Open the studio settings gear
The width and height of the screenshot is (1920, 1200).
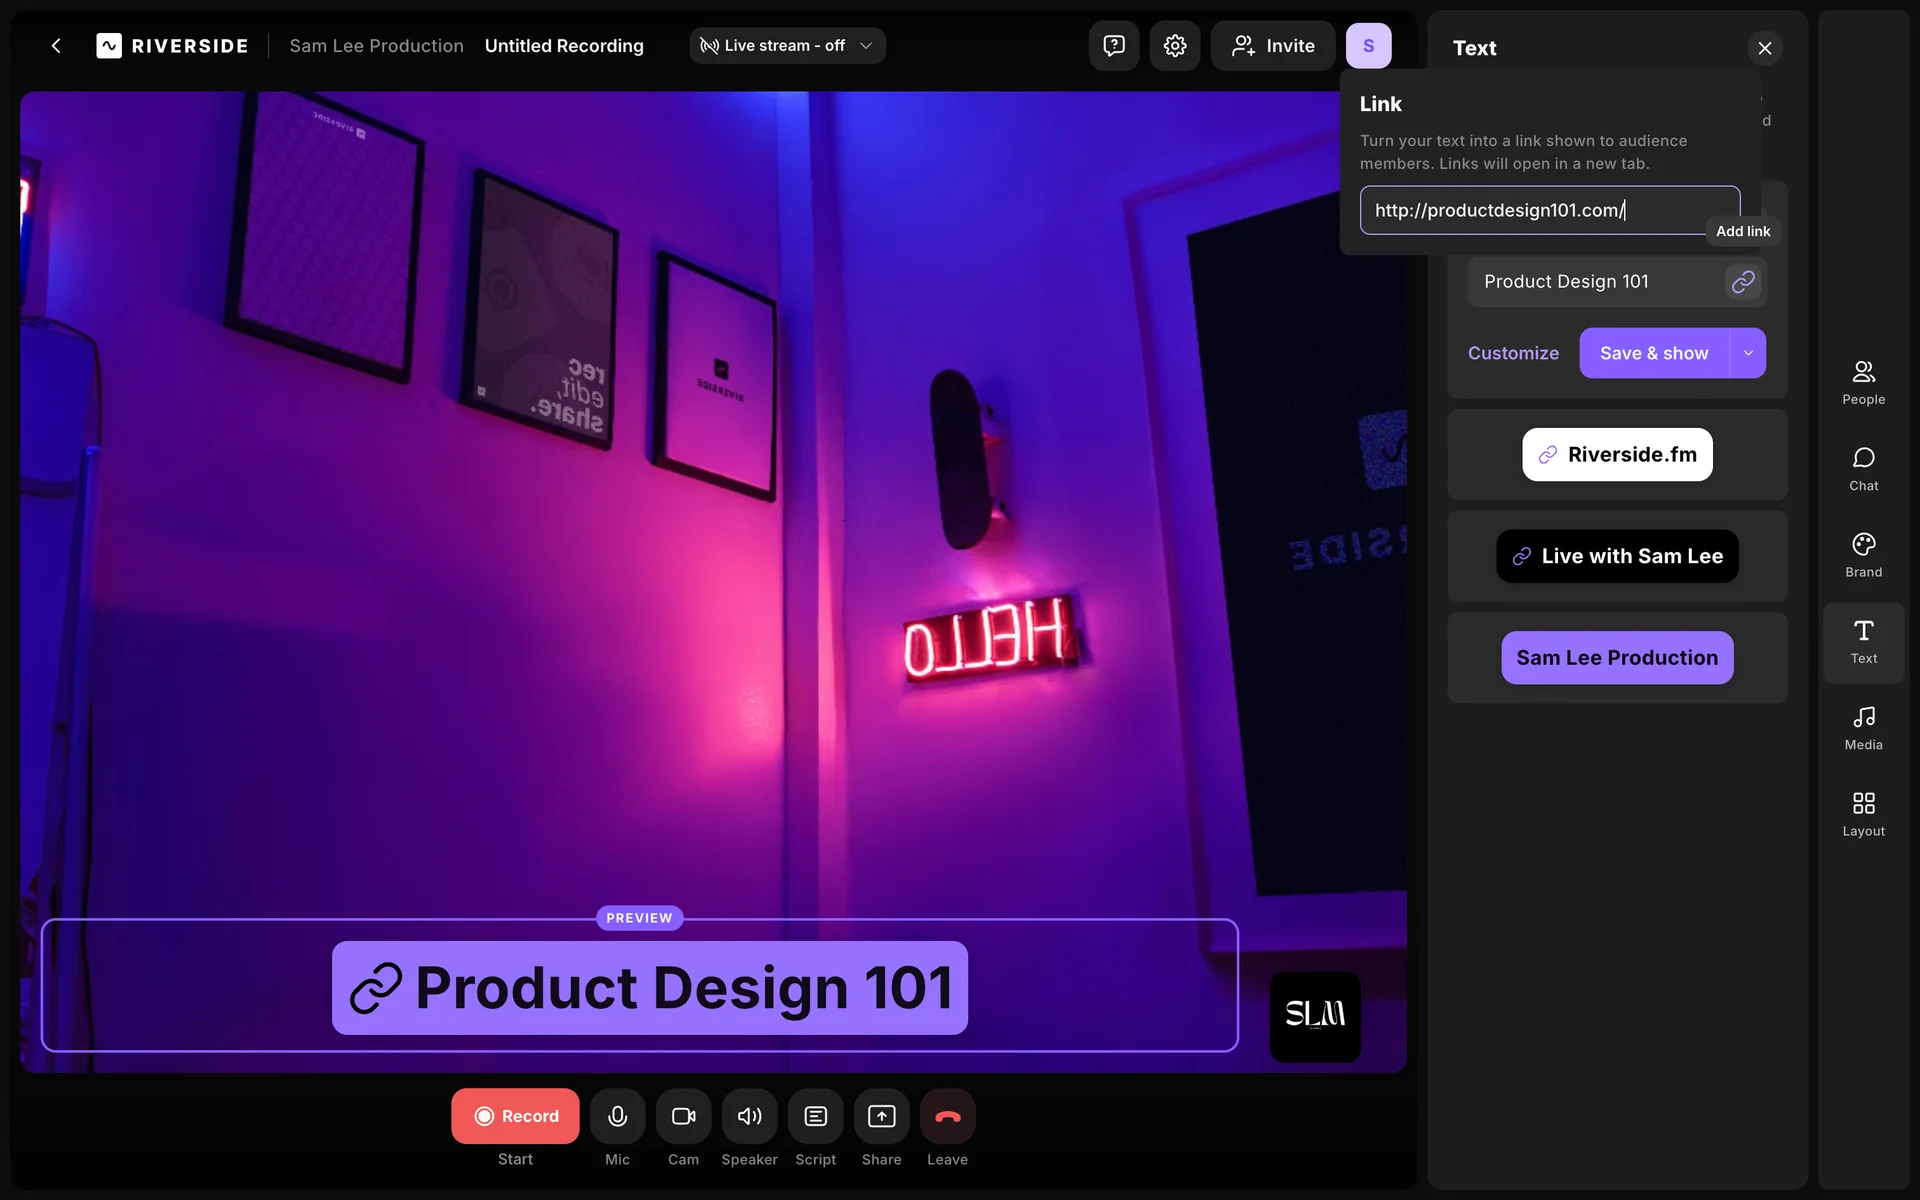pyautogui.click(x=1174, y=46)
